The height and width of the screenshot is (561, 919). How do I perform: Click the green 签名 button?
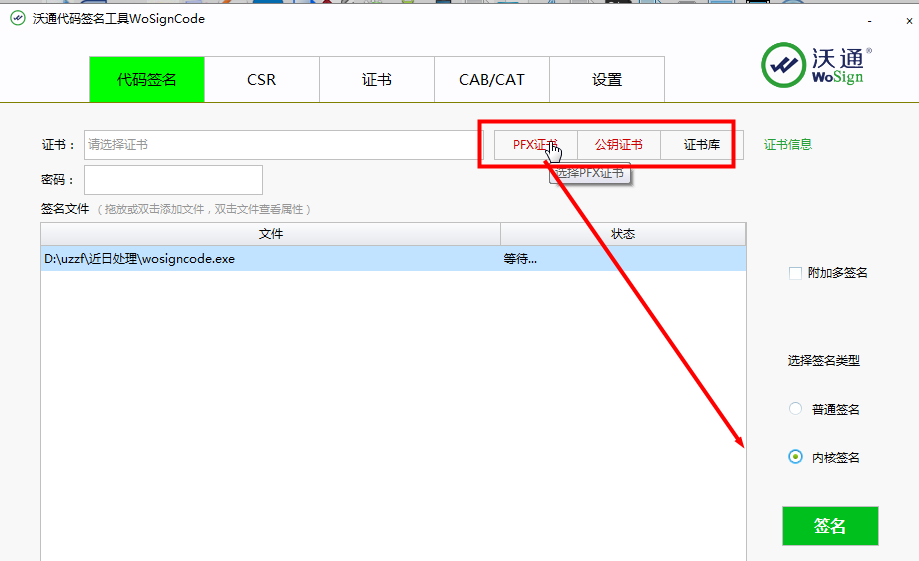point(830,526)
